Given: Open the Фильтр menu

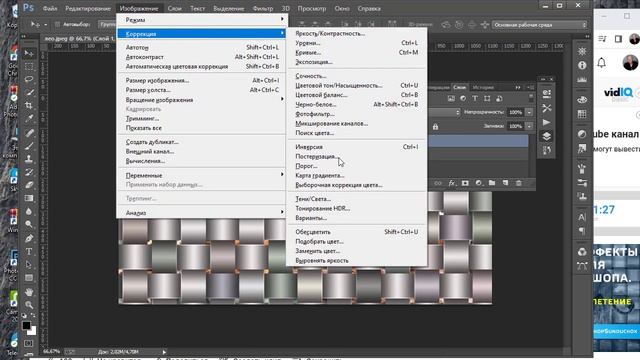Looking at the screenshot, I should tap(263, 8).
